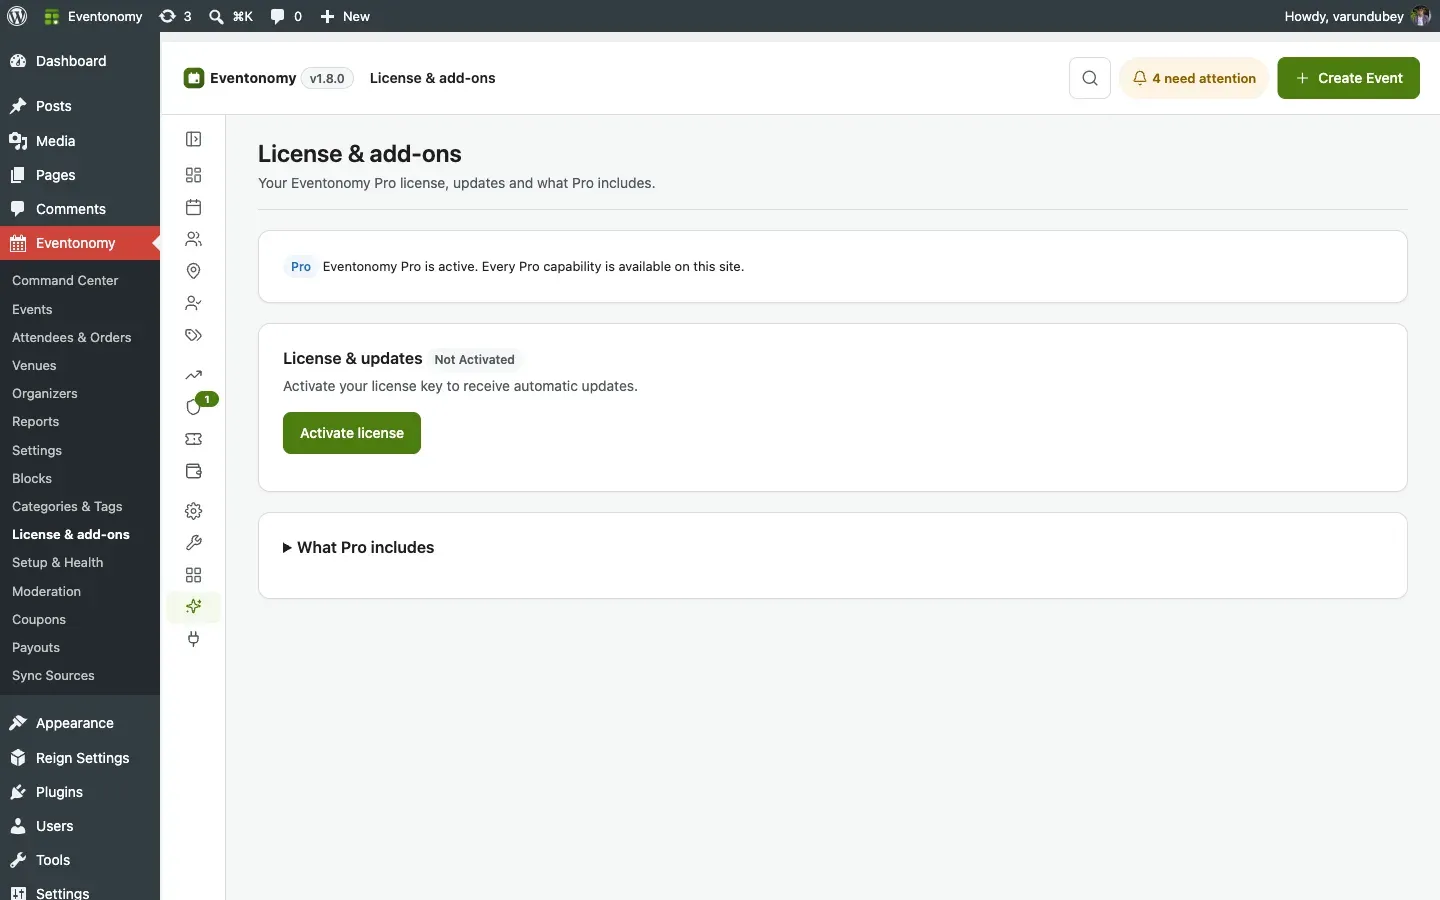Open Payouts via the wallet icon

pyautogui.click(x=194, y=471)
